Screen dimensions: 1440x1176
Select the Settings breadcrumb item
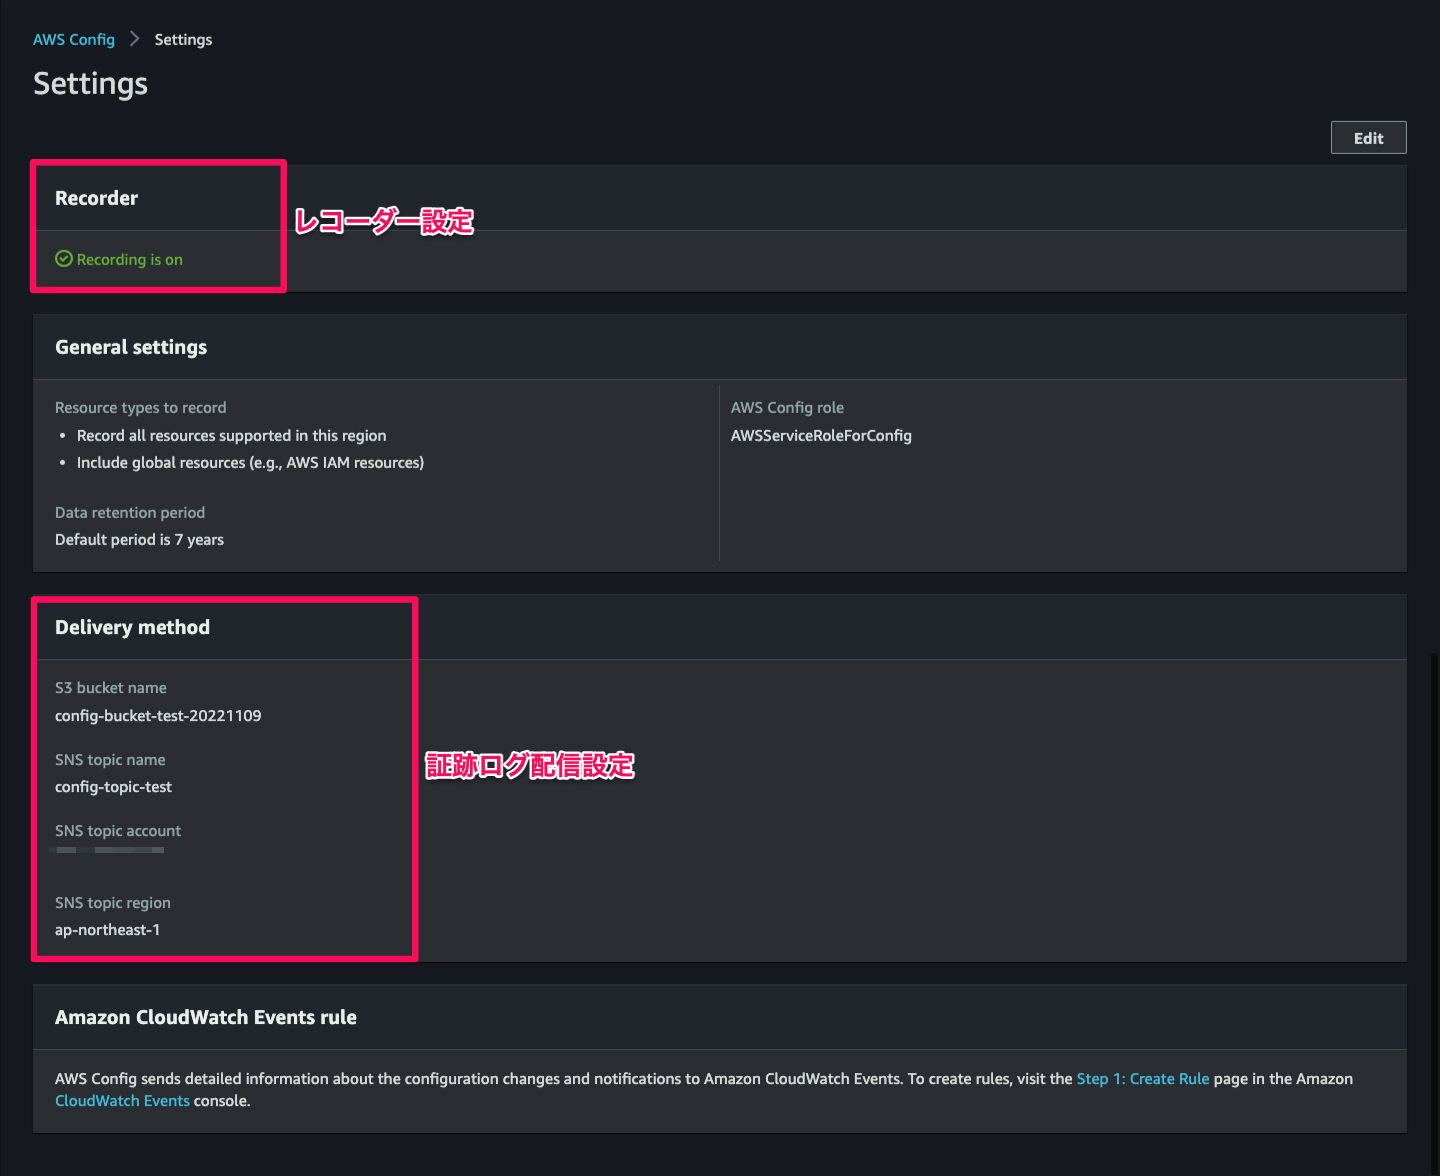click(183, 39)
